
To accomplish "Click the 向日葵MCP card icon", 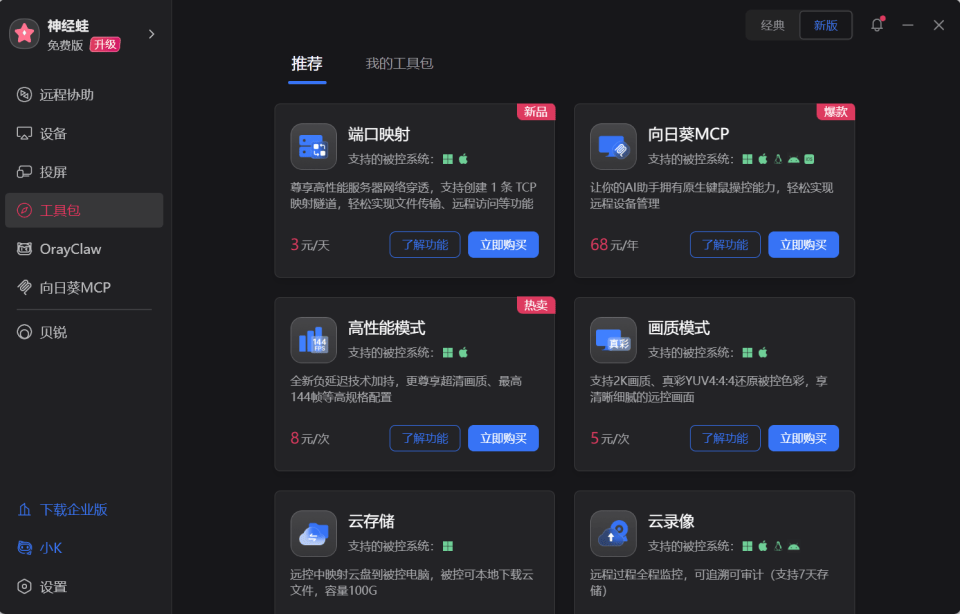I will [613, 147].
